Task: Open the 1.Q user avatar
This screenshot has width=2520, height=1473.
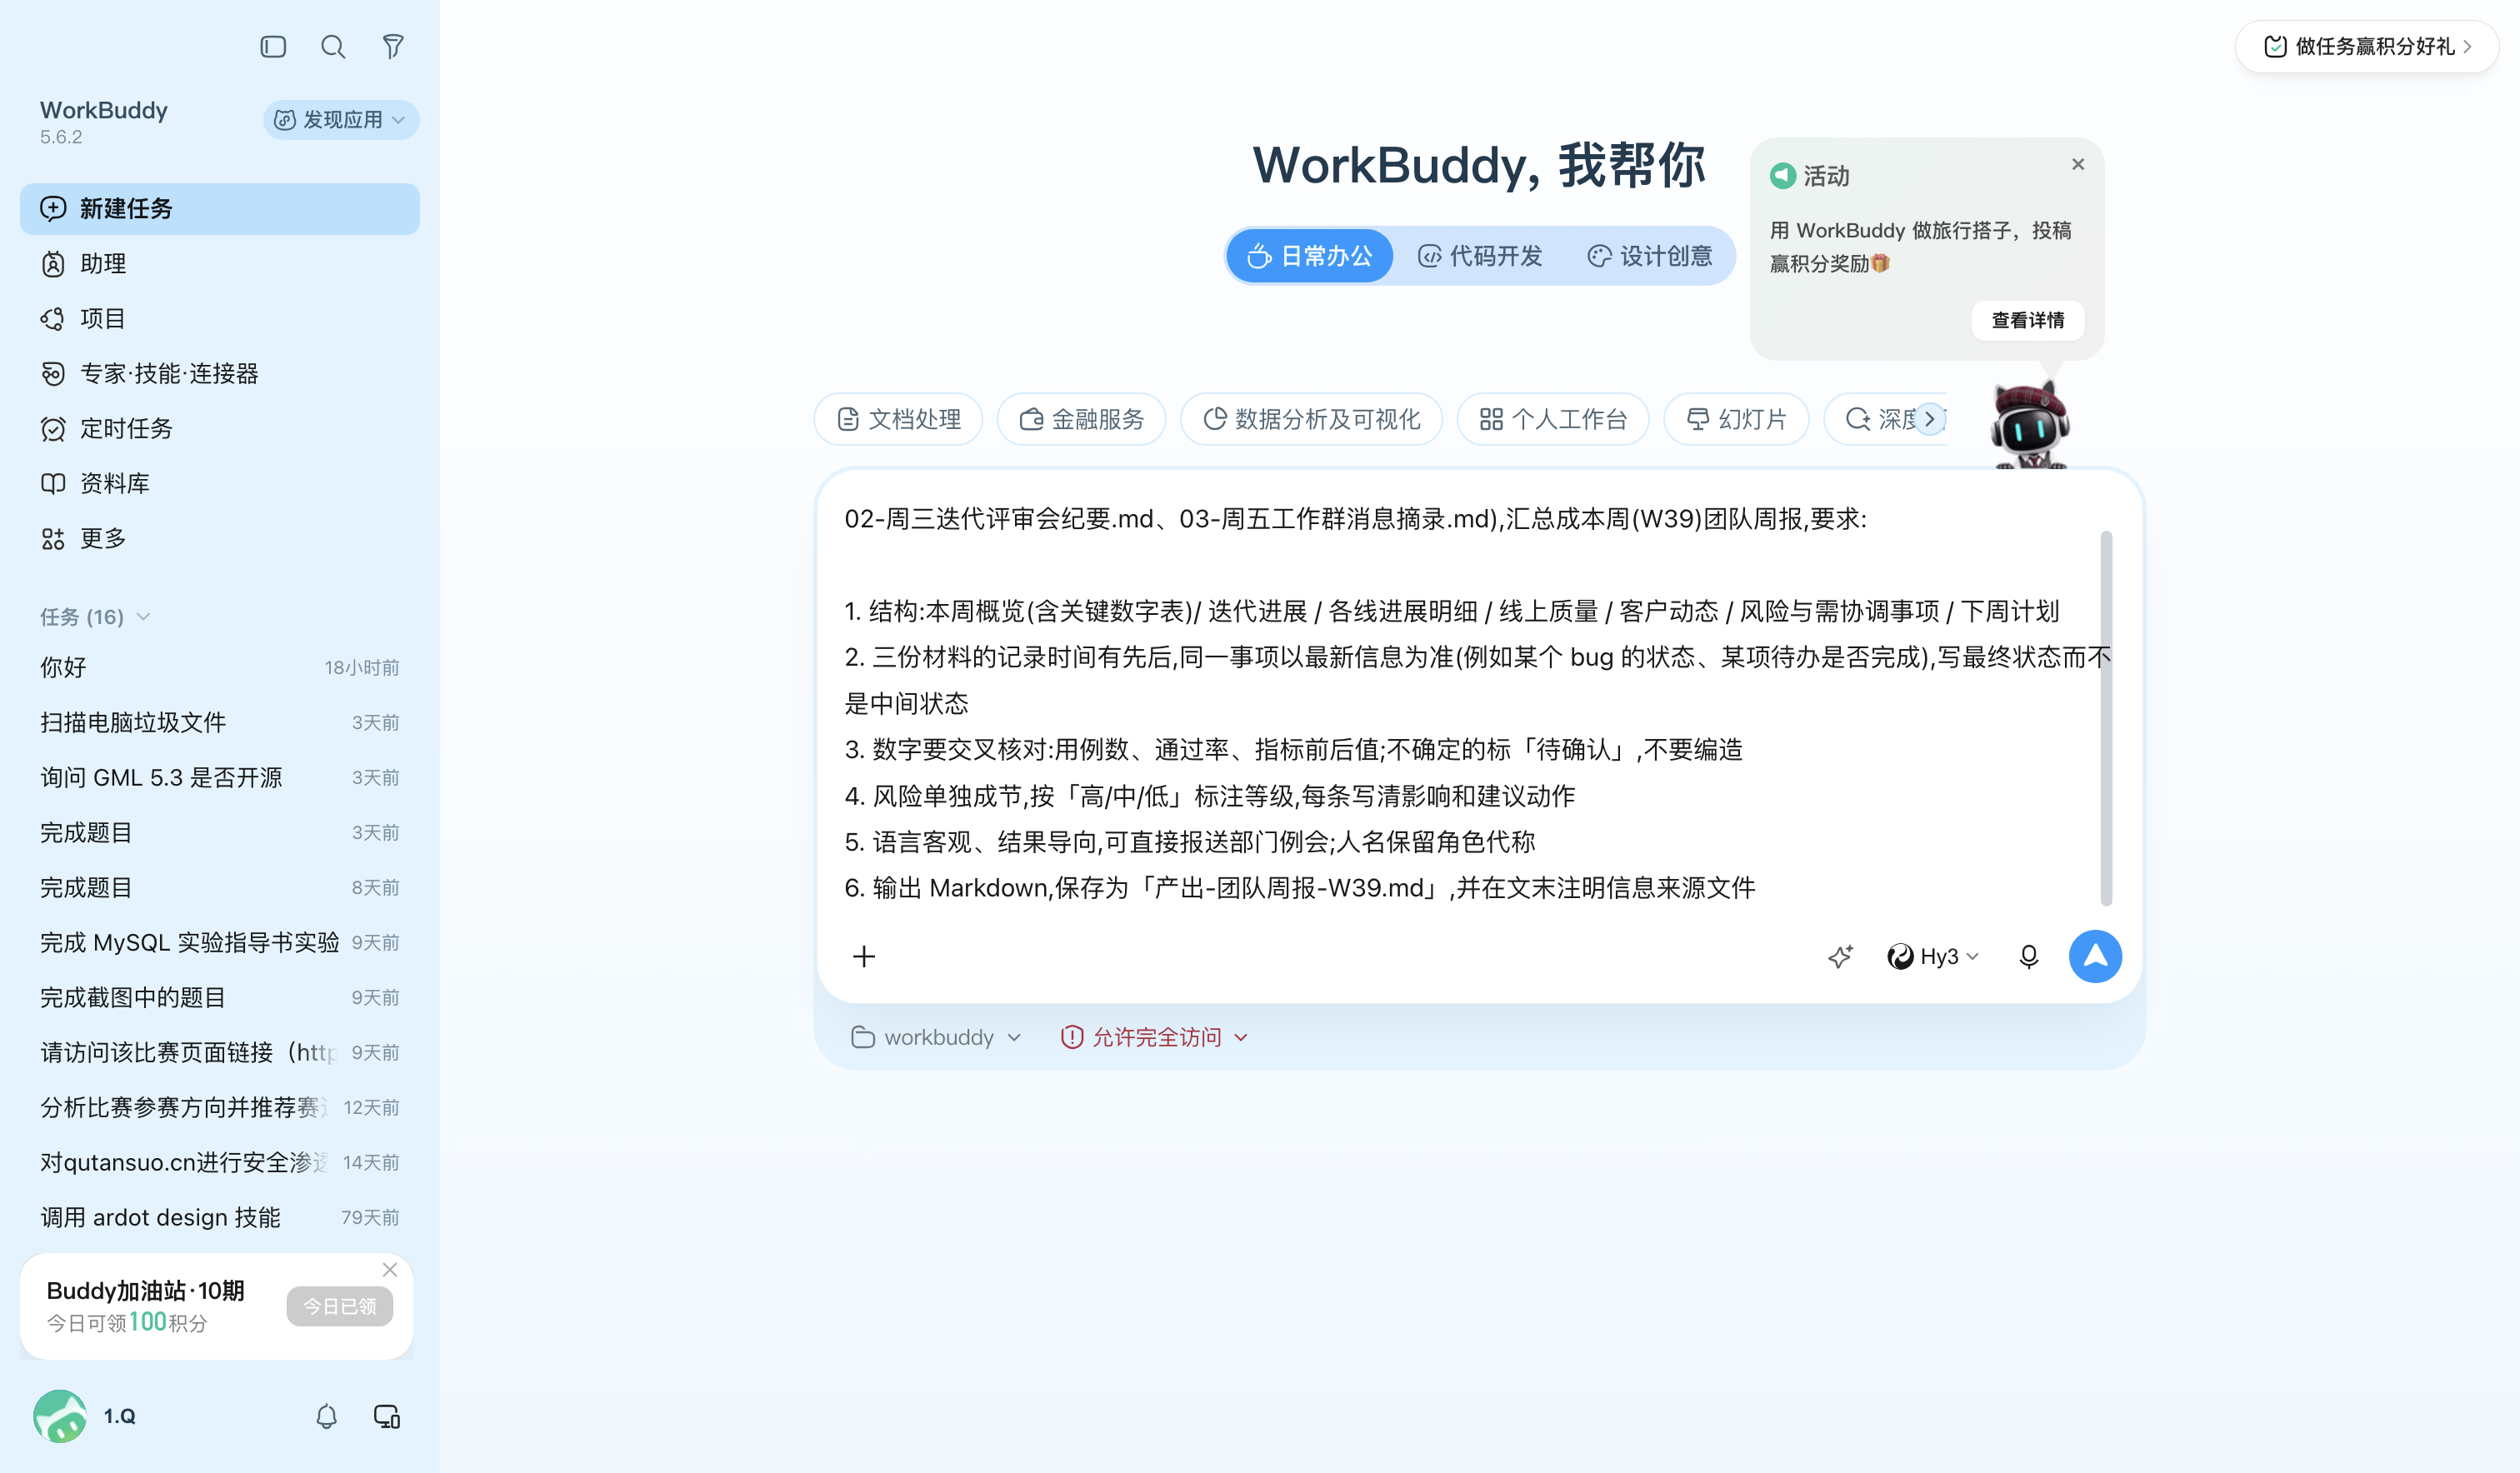Action: click(x=59, y=1416)
